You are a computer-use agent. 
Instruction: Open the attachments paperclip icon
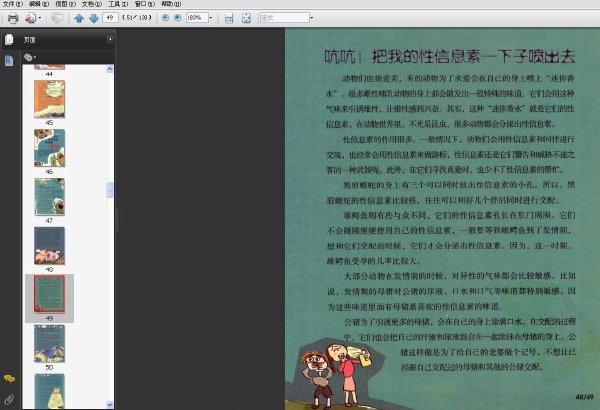9,400
